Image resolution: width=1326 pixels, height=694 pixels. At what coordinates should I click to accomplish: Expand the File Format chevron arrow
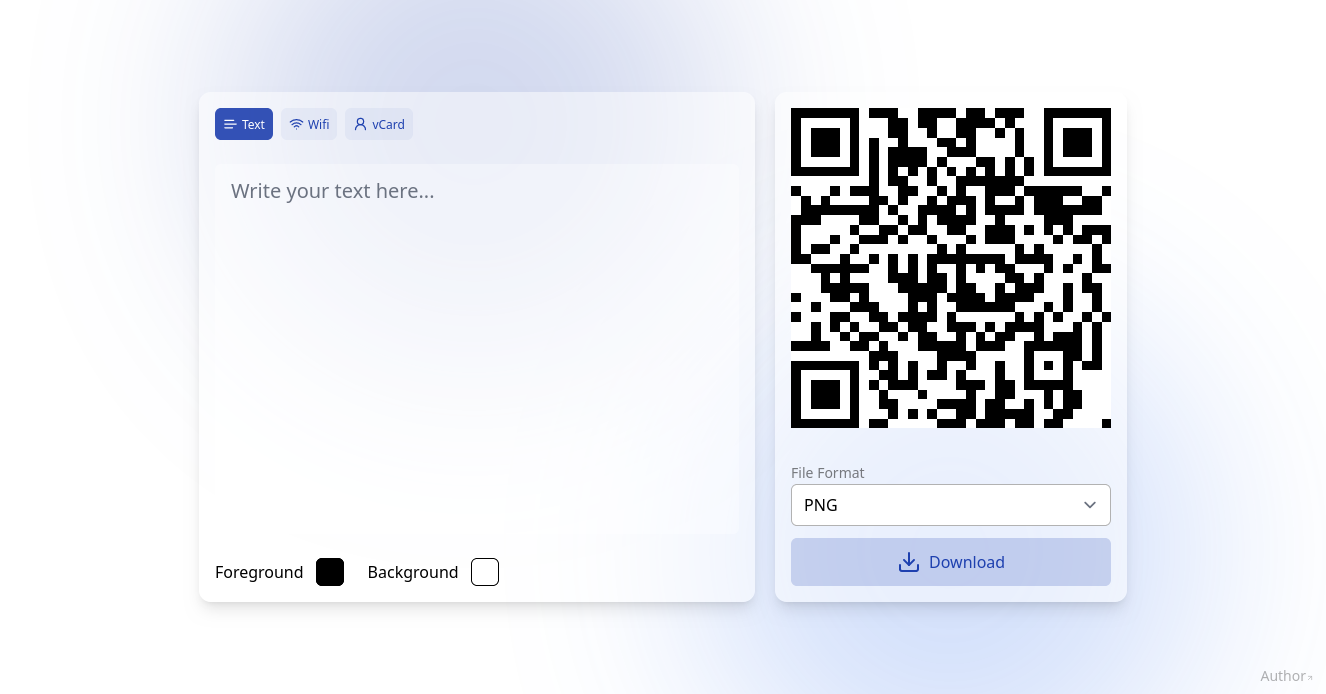pos(1090,505)
